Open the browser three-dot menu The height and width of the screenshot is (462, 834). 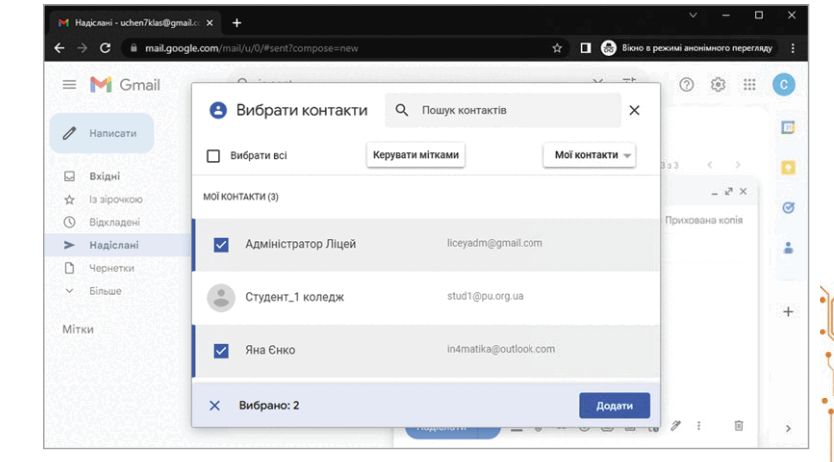click(793, 48)
